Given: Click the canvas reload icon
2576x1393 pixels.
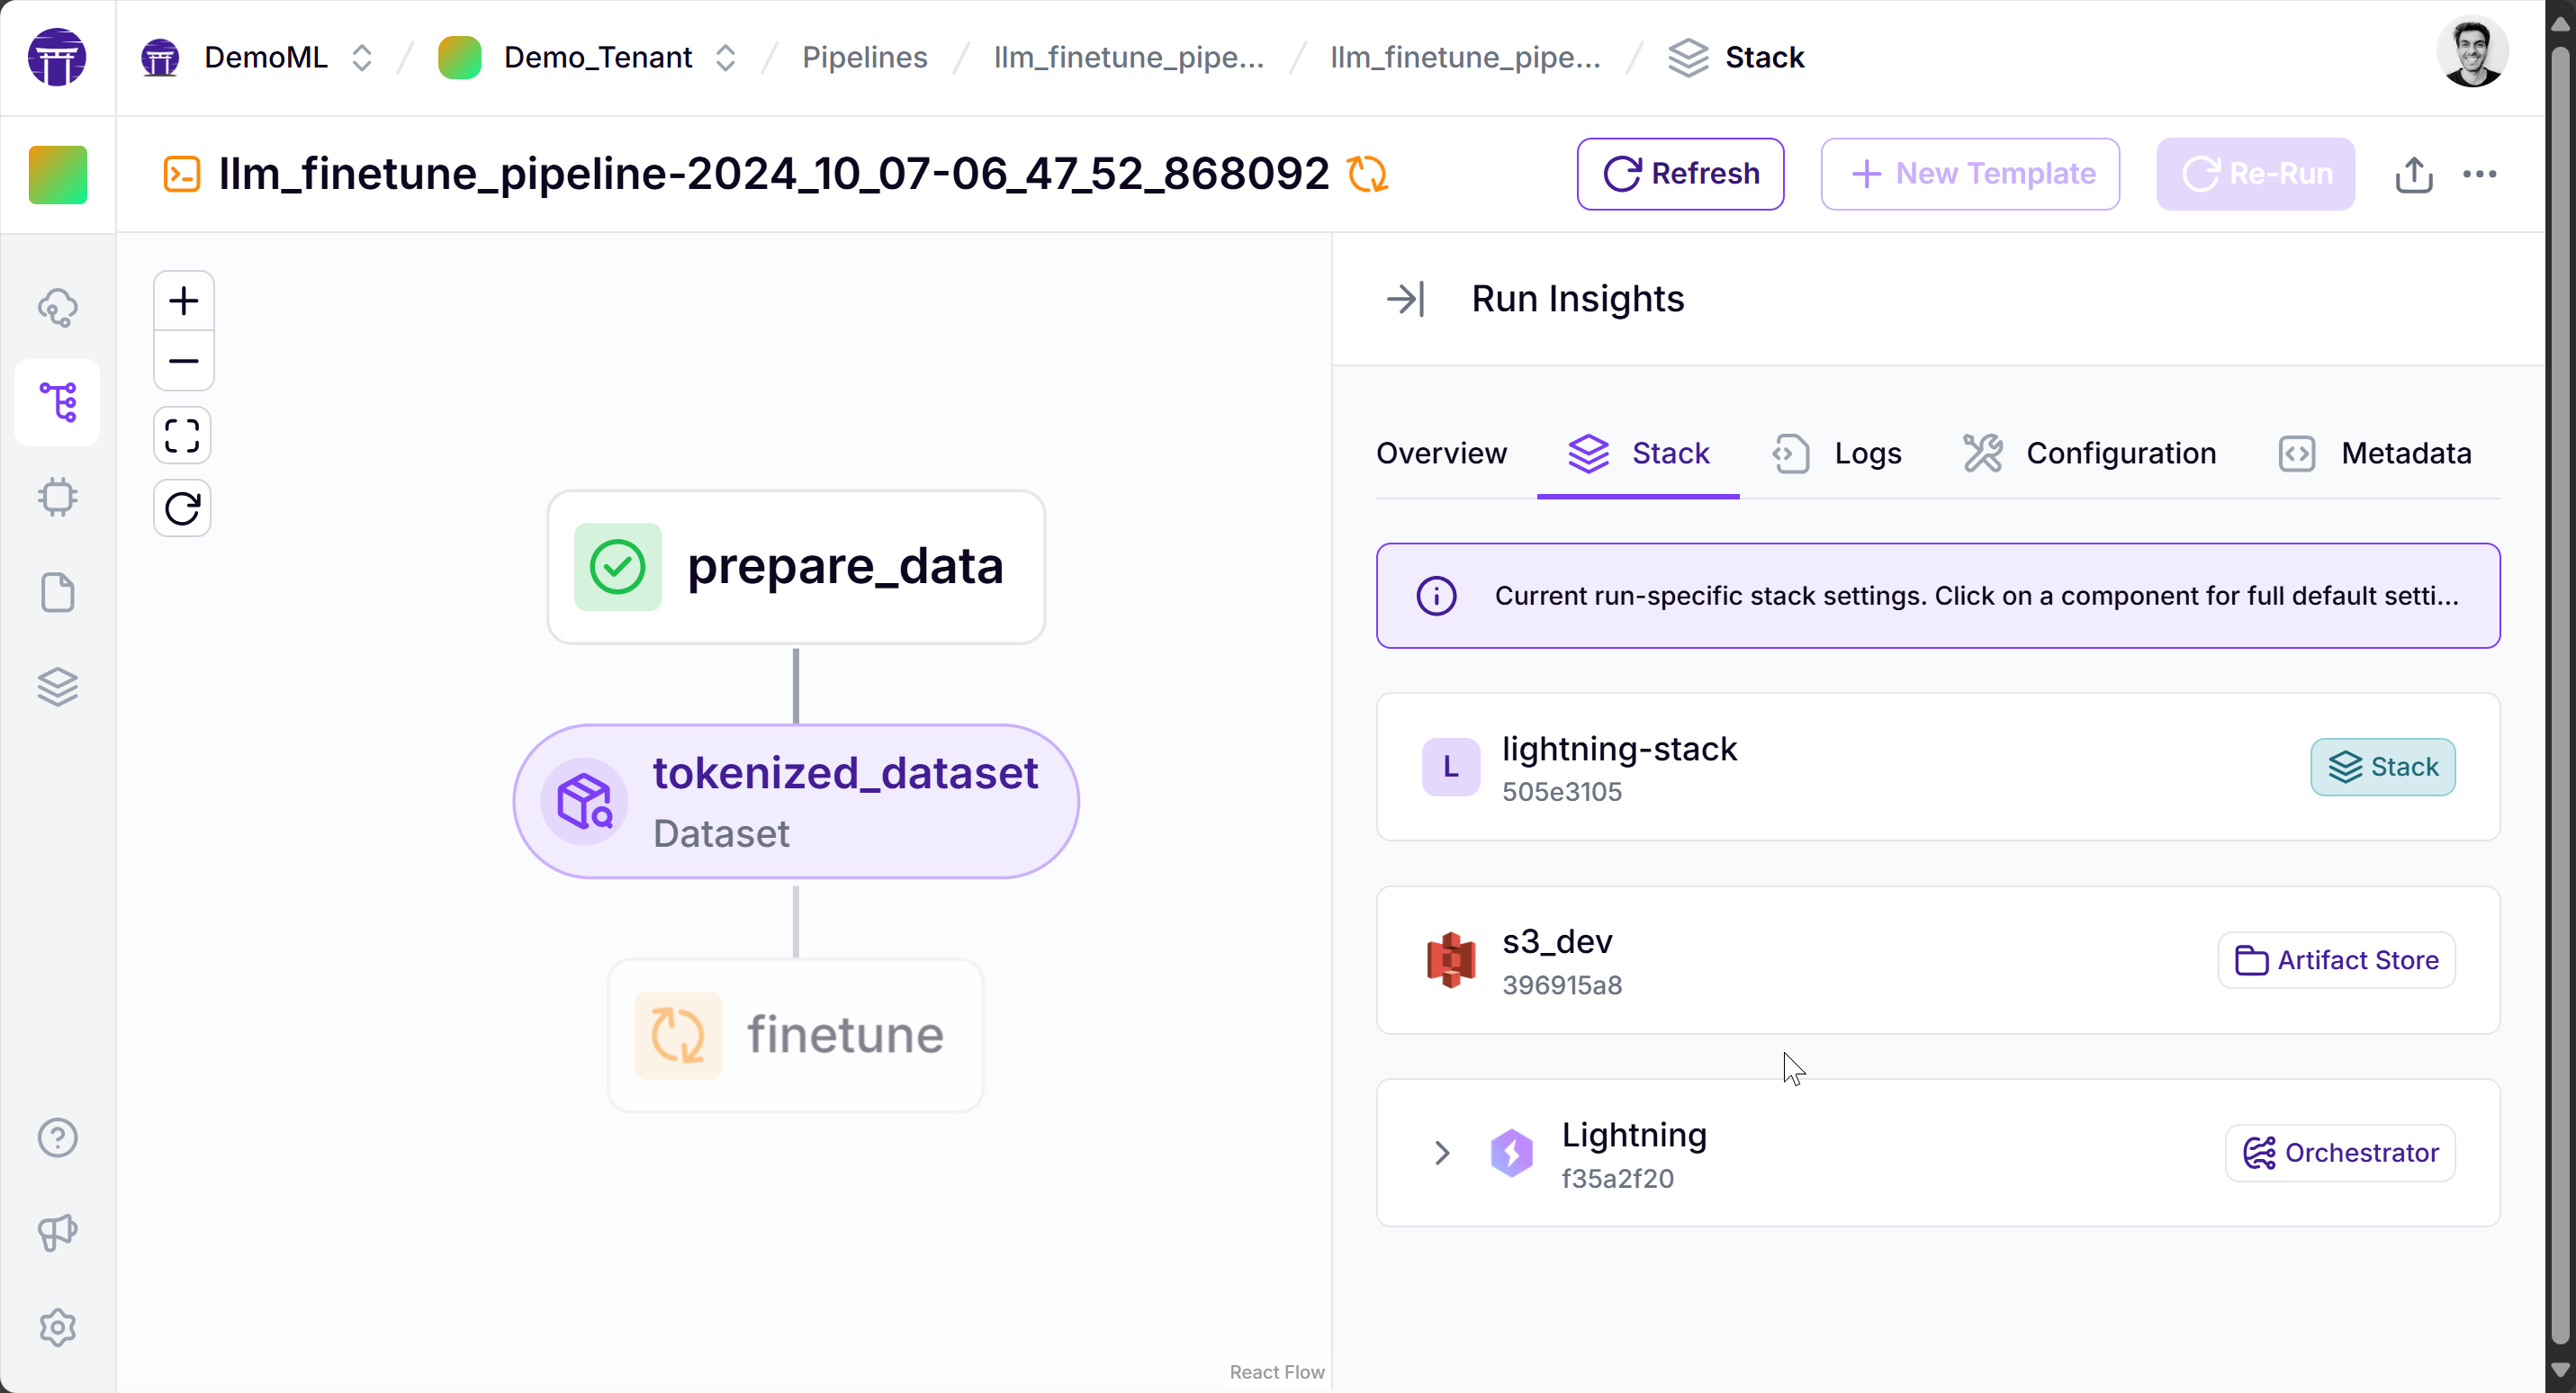Looking at the screenshot, I should pos(182,509).
